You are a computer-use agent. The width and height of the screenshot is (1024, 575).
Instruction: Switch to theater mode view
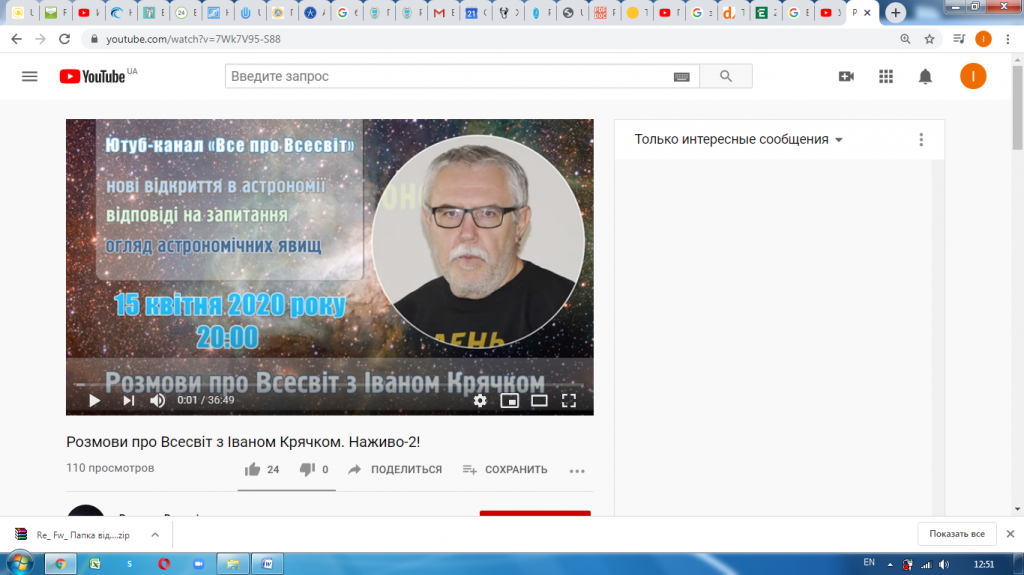pyautogui.click(x=539, y=401)
